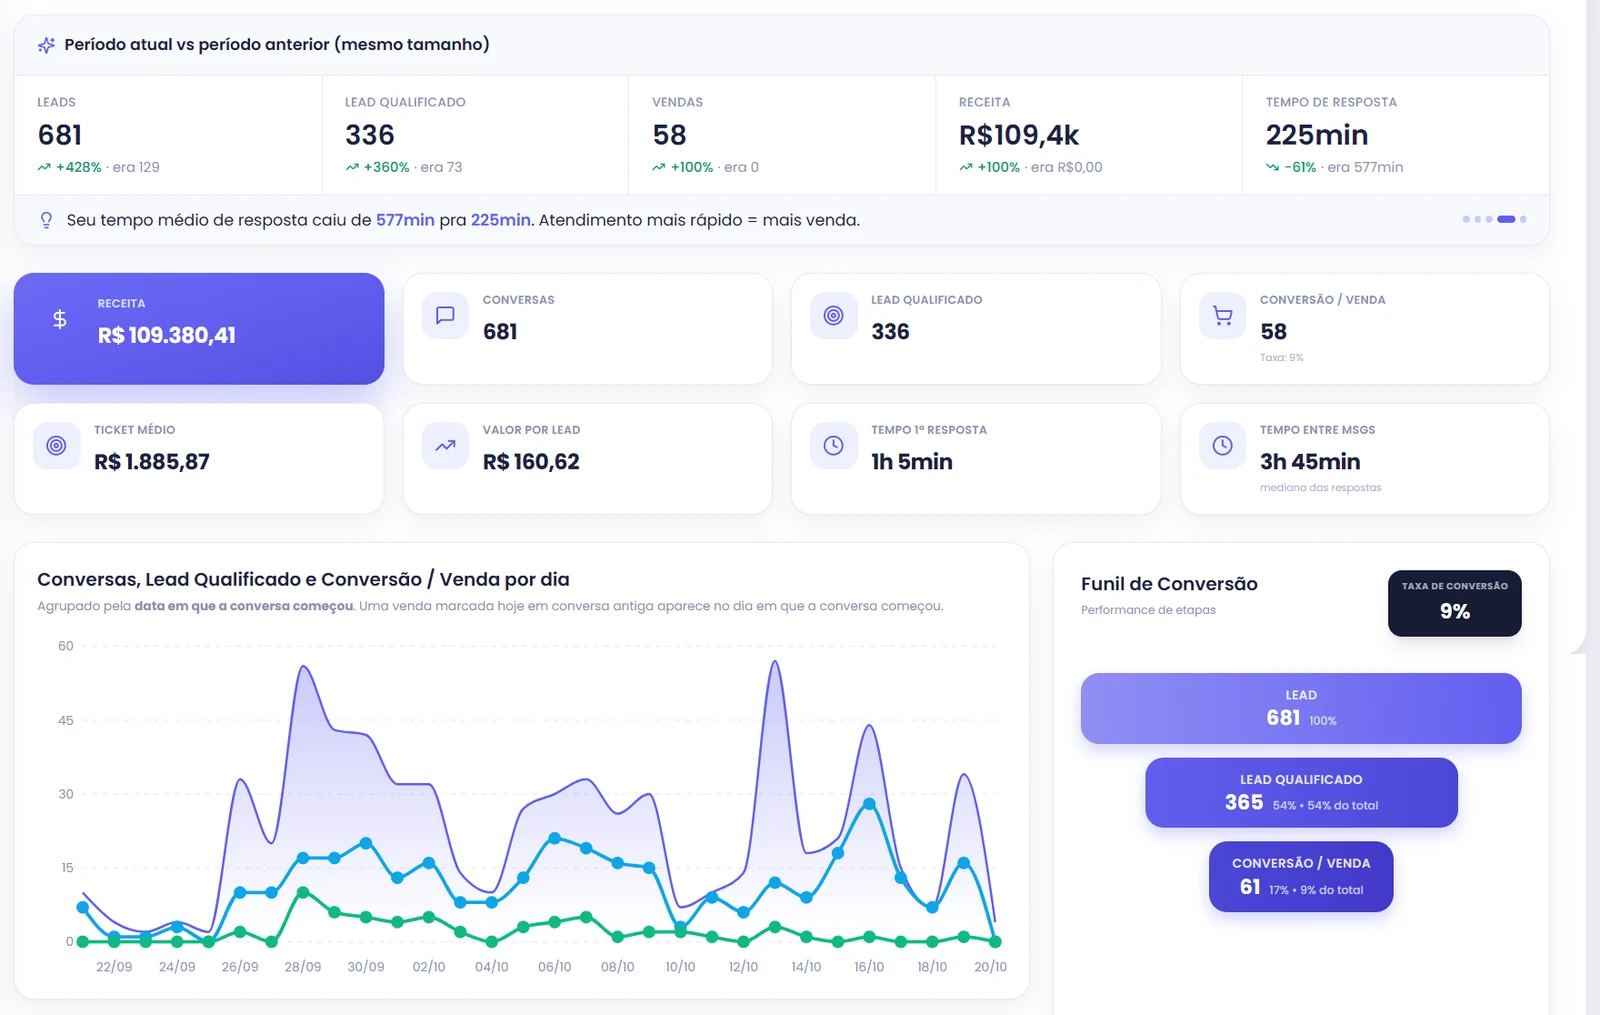The image size is (1600, 1015).
Task: Click the upward trend arrow next to +360%
Action: 352,167
